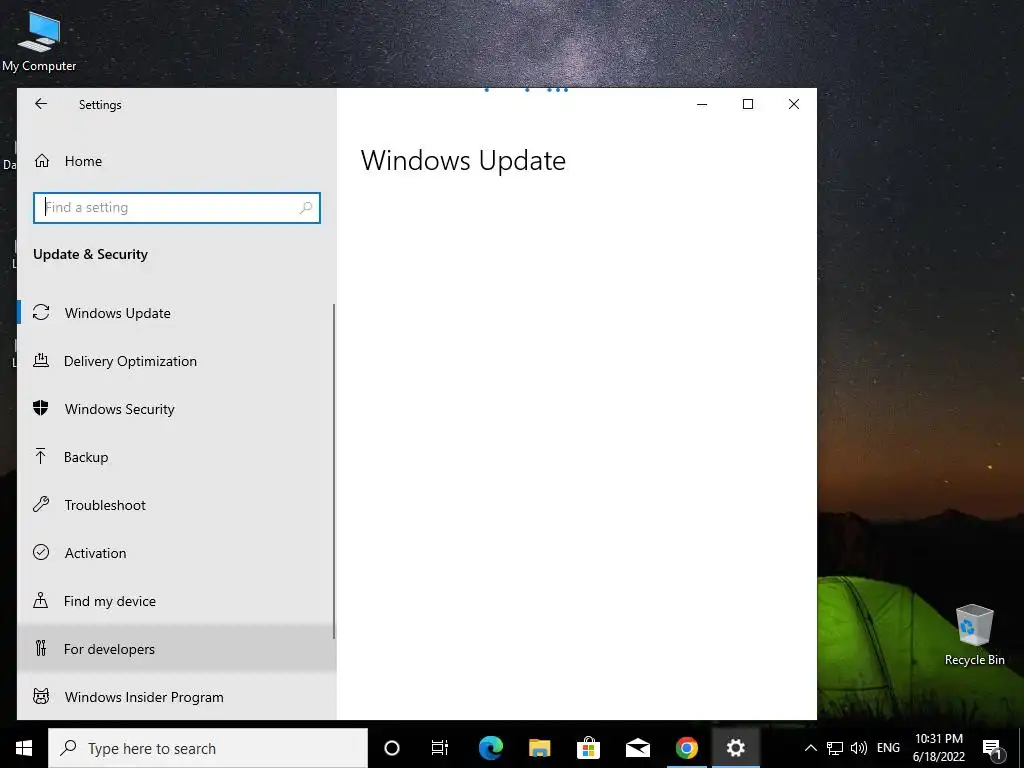Go to Settings Home
This screenshot has height=768, width=1024.
coord(176,161)
